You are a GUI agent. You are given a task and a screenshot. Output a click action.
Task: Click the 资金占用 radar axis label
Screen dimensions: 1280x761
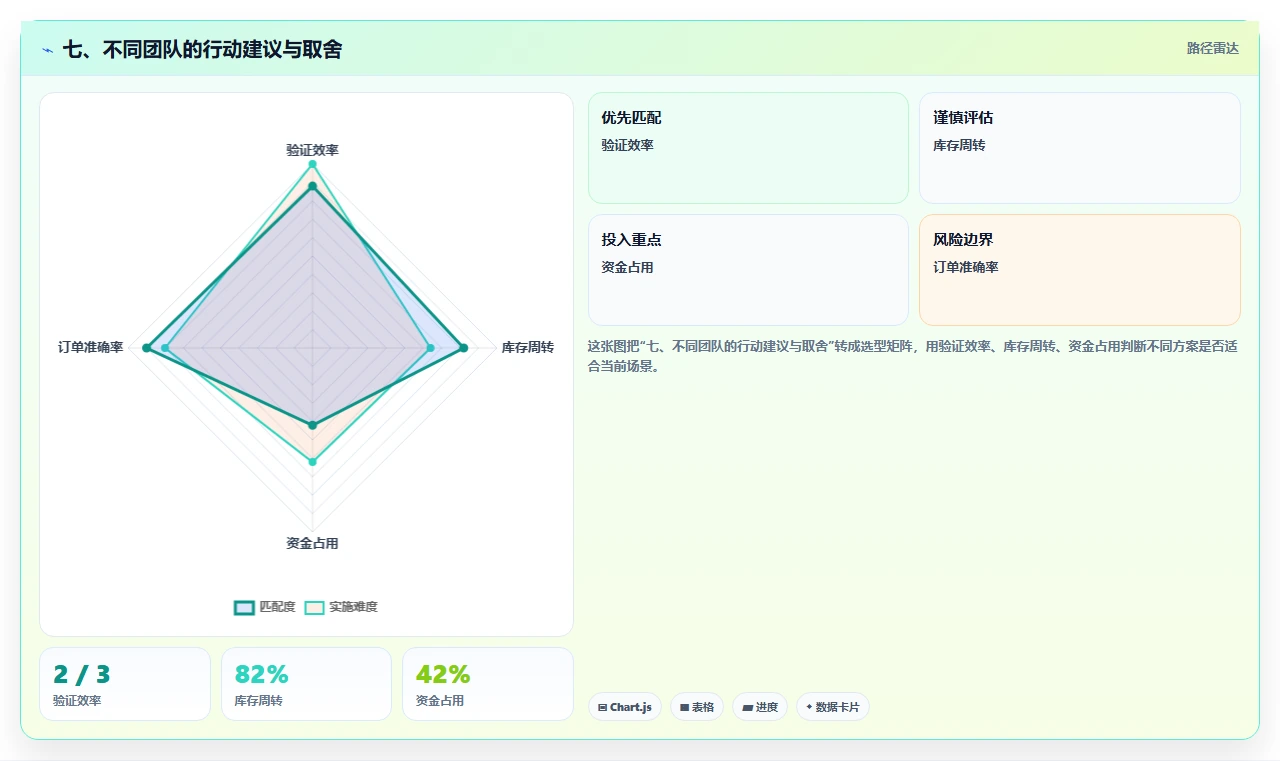(x=312, y=543)
